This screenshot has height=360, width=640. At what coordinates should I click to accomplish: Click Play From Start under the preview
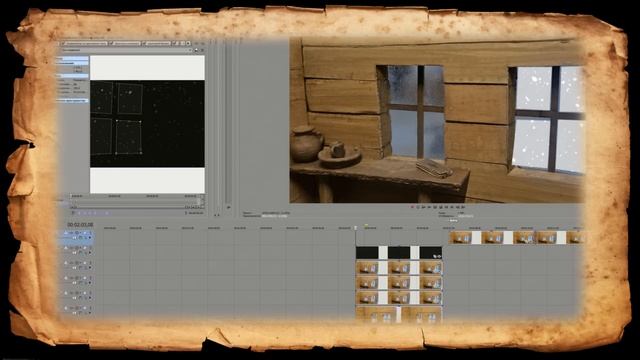pyautogui.click(x=423, y=207)
